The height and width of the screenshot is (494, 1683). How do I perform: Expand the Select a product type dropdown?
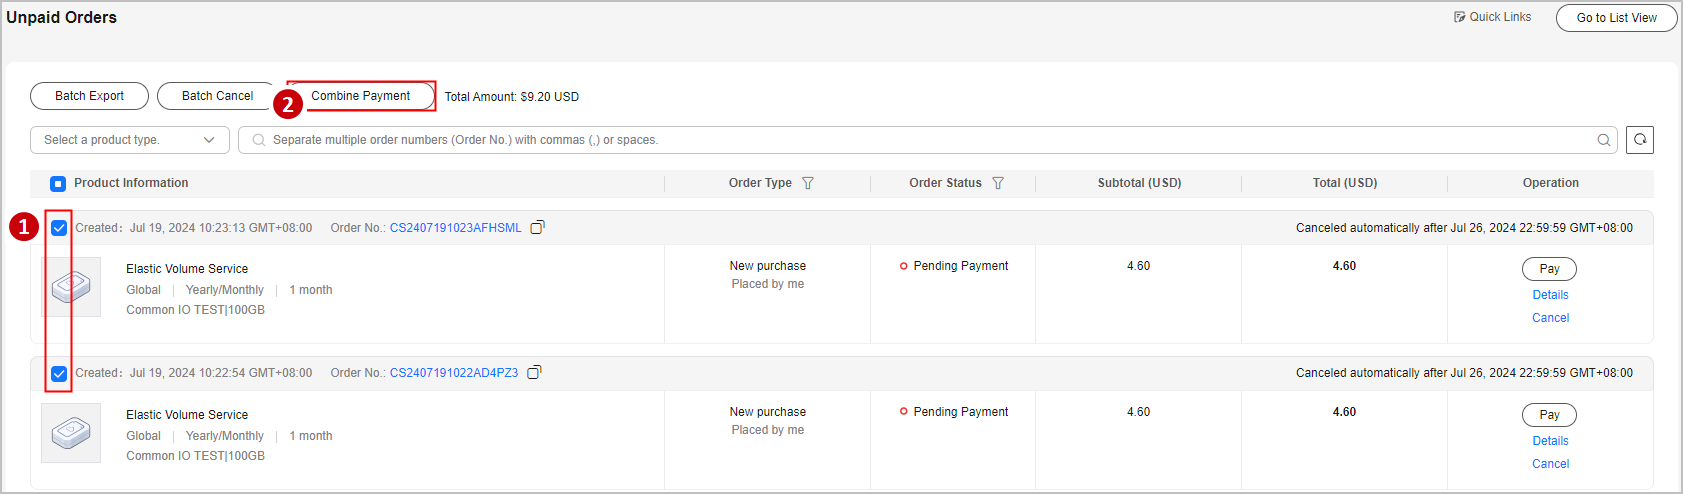pos(130,140)
